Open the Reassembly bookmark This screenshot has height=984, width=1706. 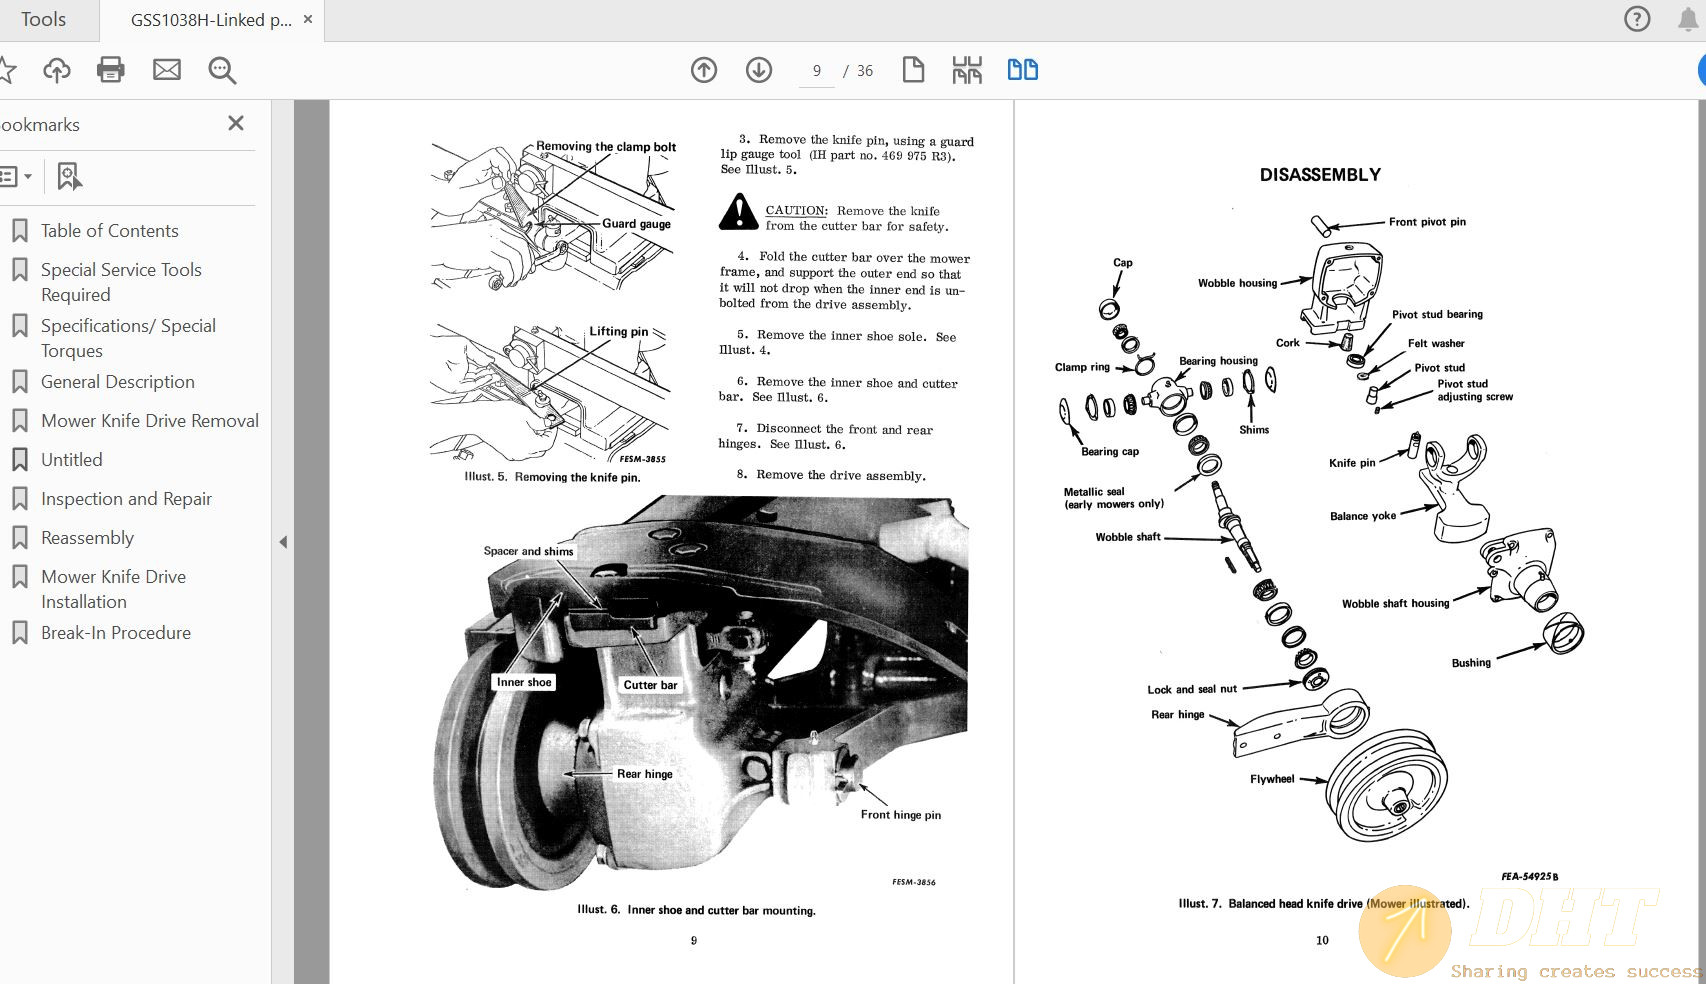[87, 538]
